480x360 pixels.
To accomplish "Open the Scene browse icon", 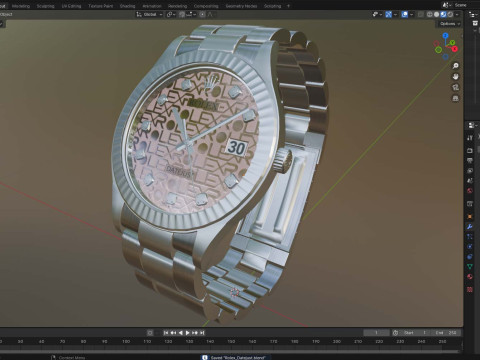I will [x=447, y=5].
